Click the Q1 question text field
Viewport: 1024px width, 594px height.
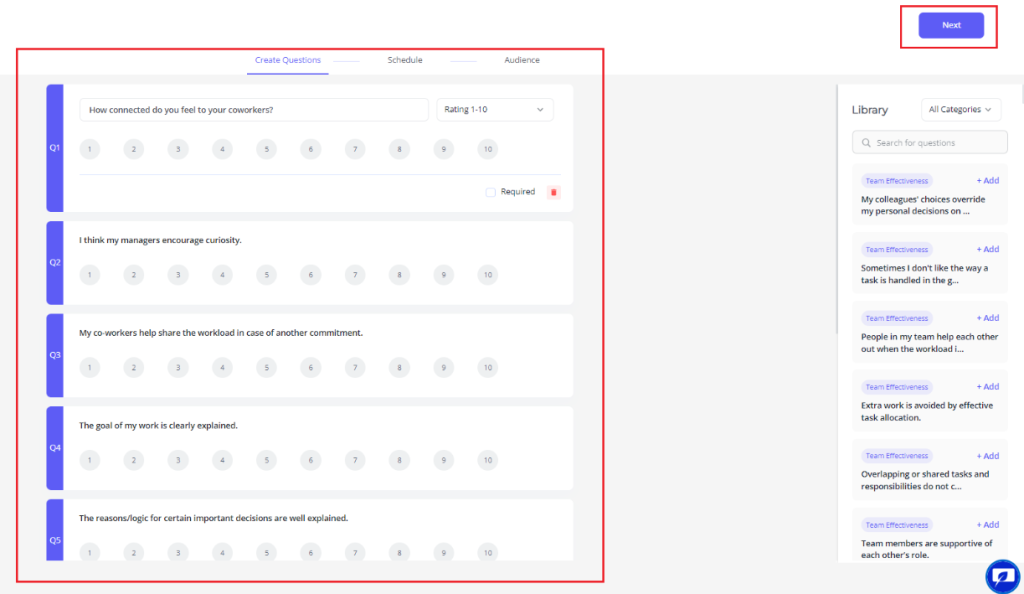pos(253,110)
